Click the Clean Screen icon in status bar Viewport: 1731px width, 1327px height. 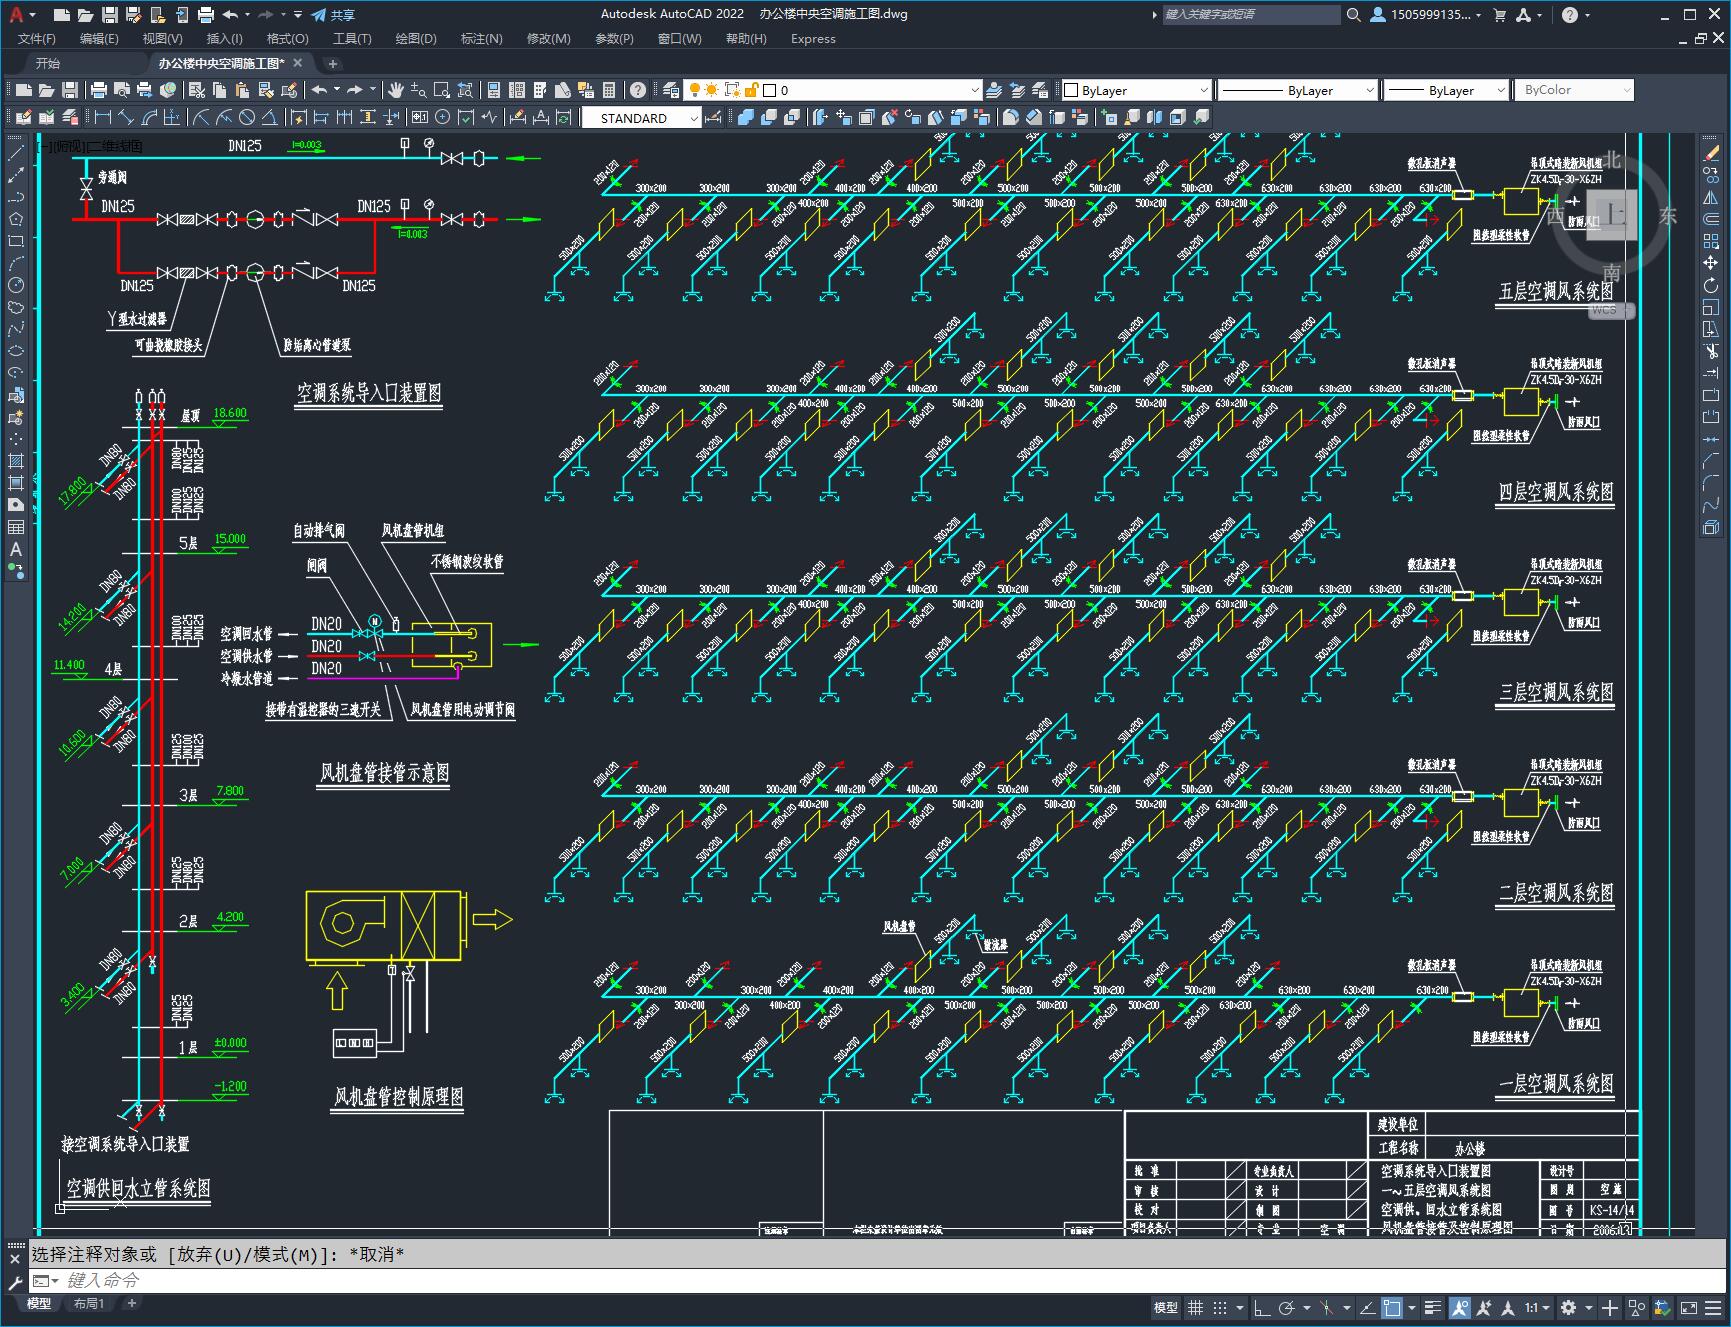click(x=1688, y=1307)
